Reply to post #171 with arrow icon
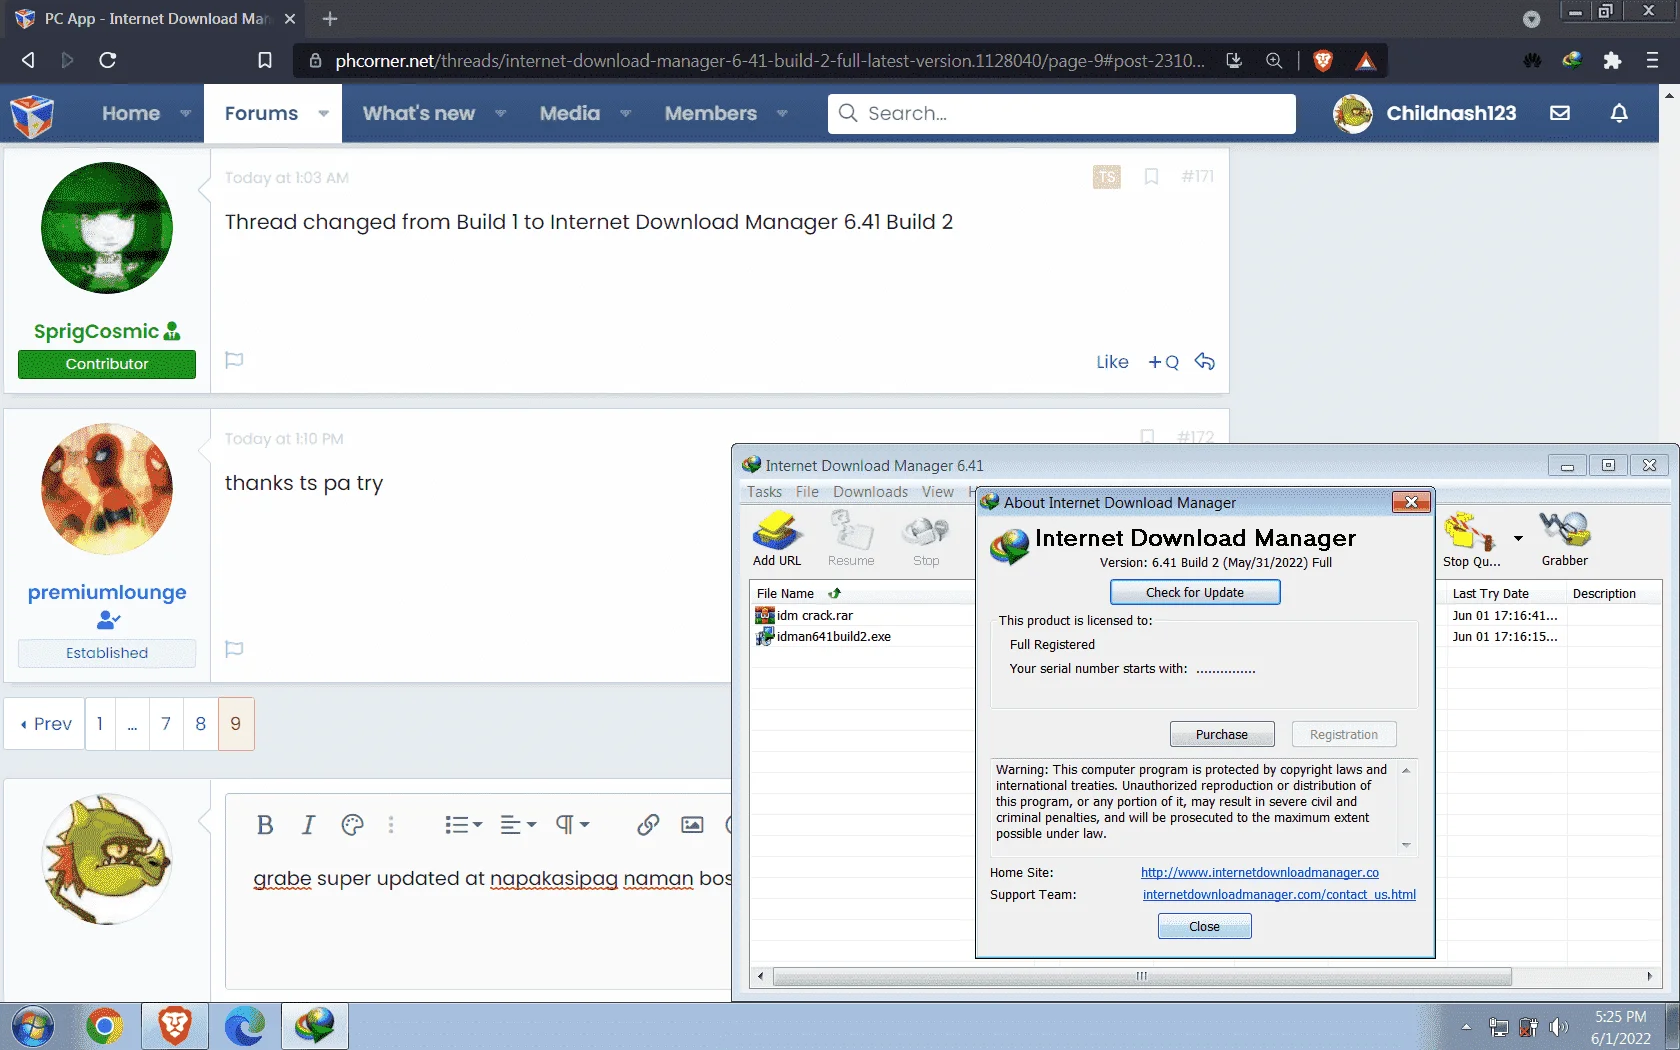Image resolution: width=1680 pixels, height=1050 pixels. 1205,362
